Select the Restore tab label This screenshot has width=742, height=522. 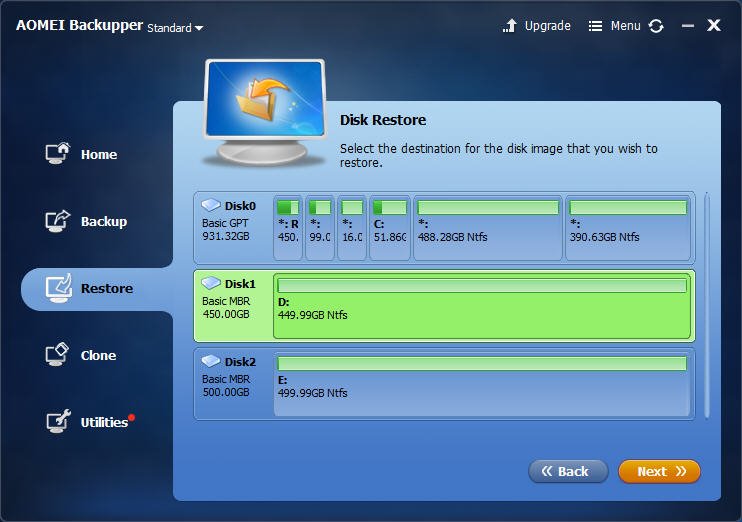pos(107,288)
